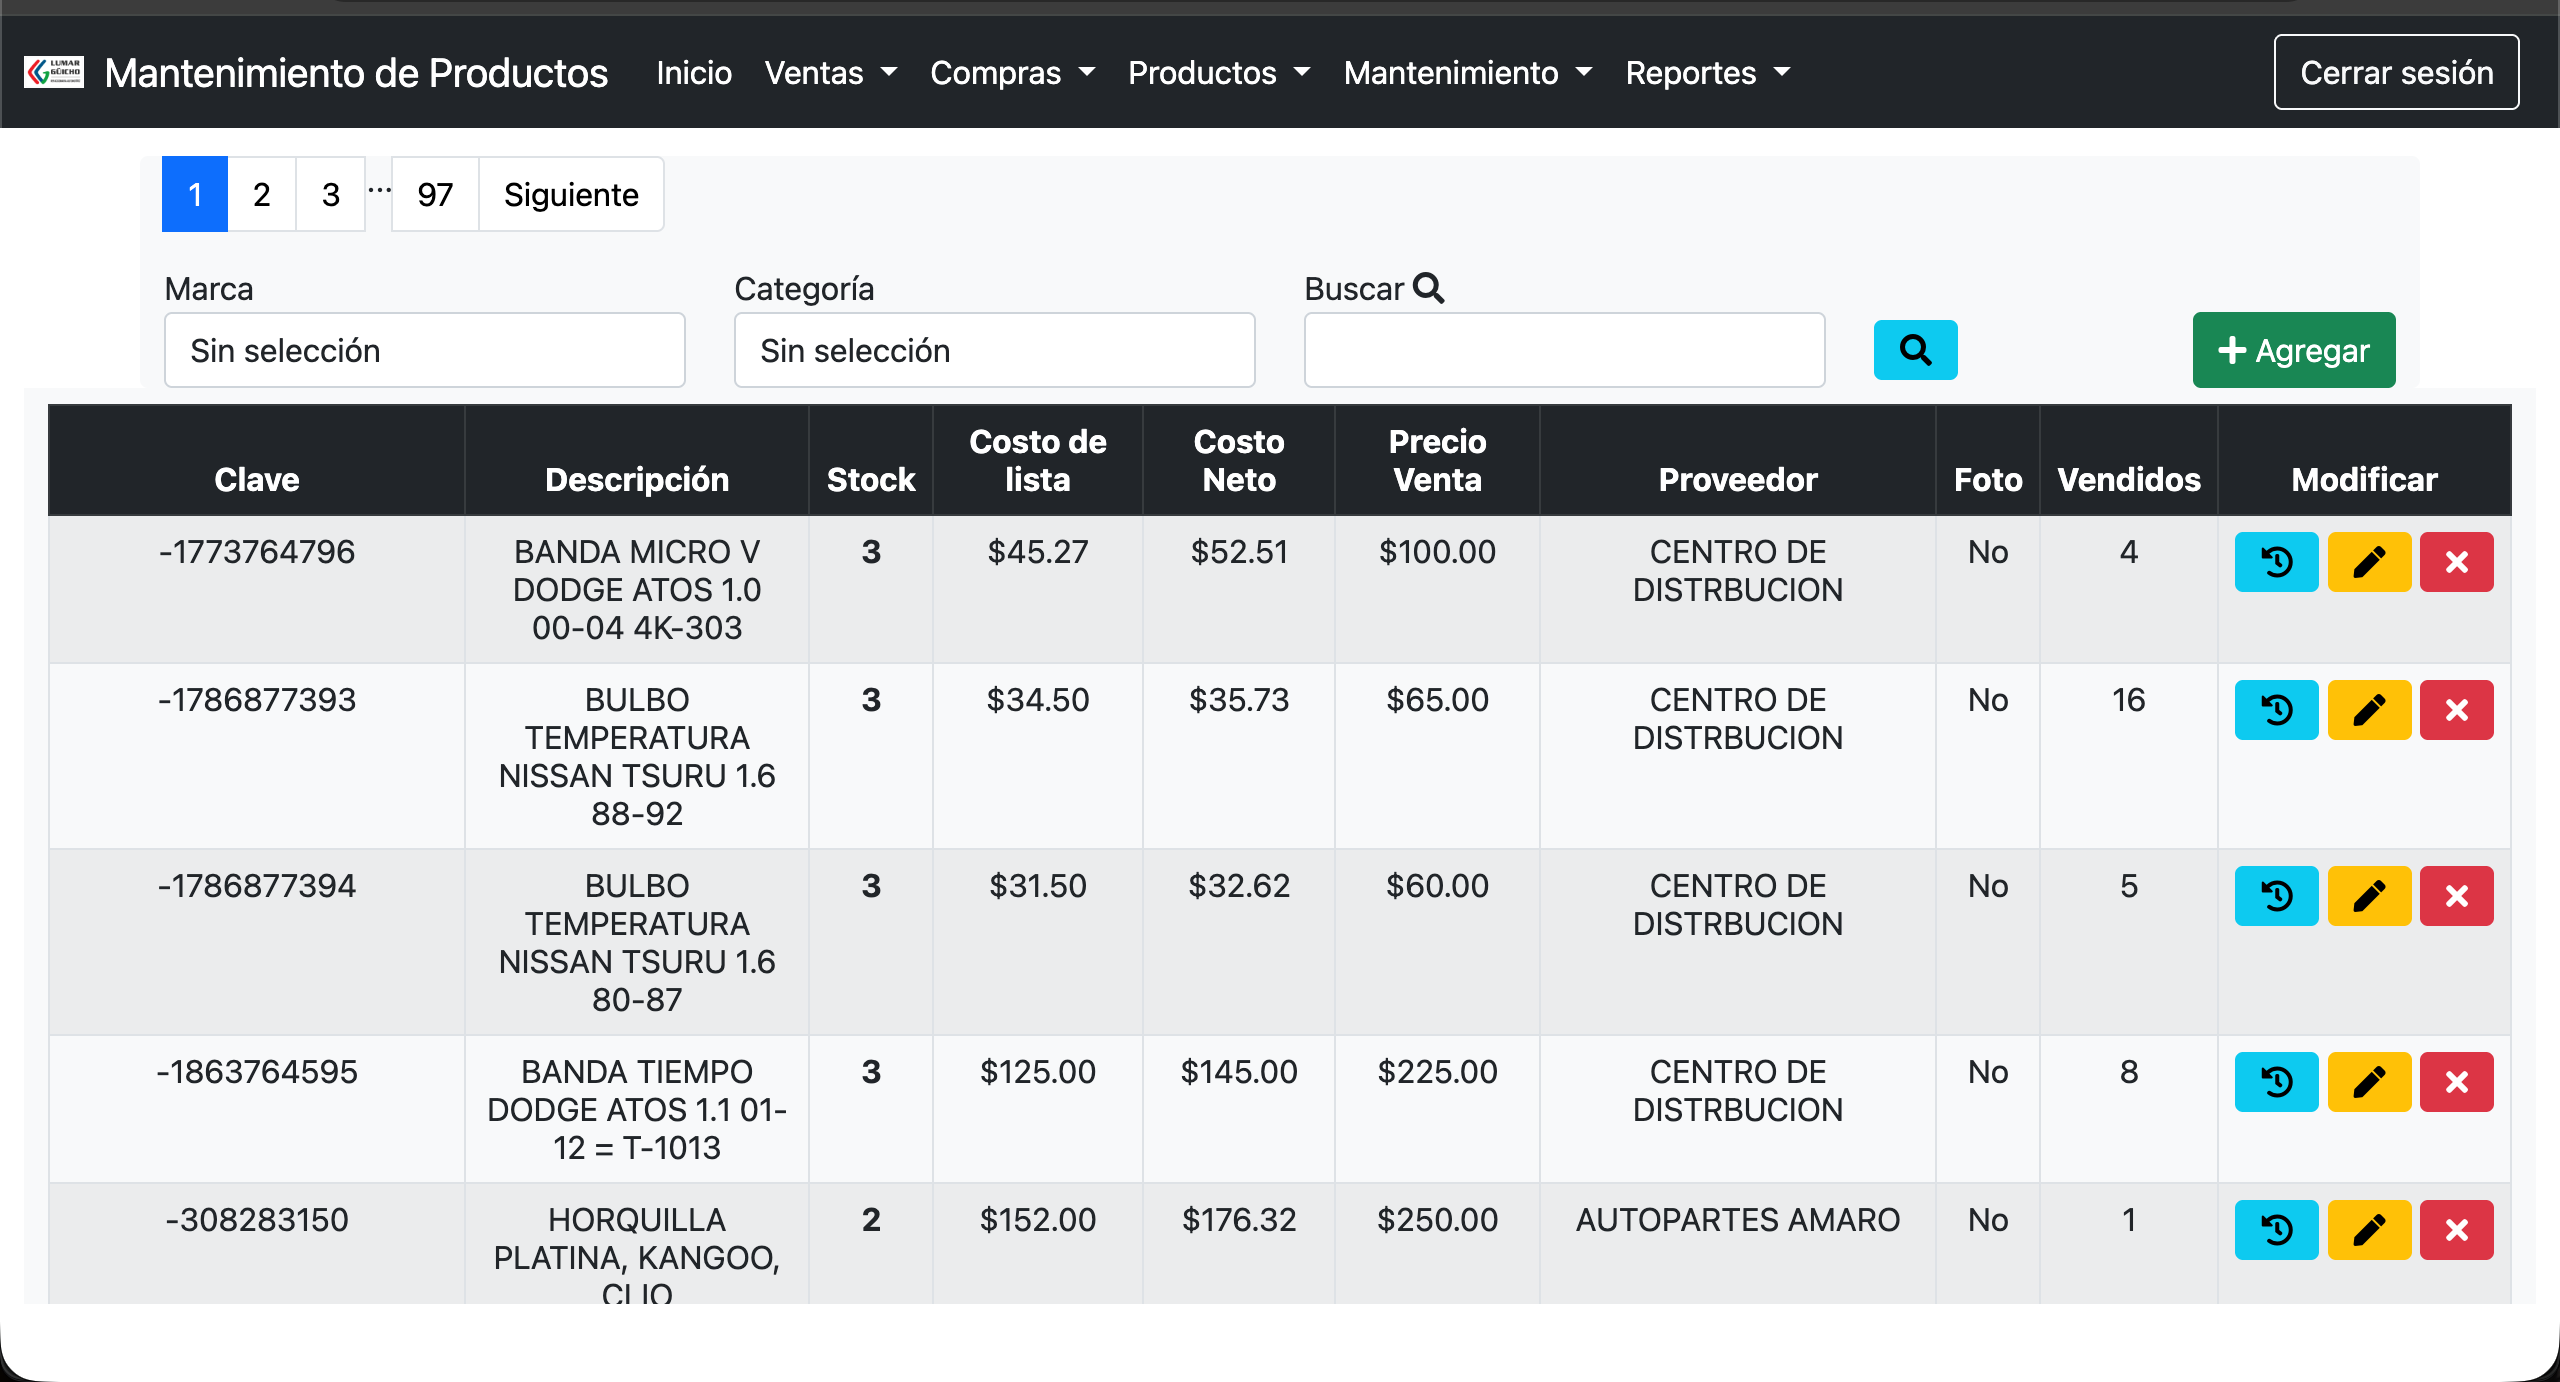The width and height of the screenshot is (2560, 1382).
Task: Edit the HORQUILLA PLATINA row
Action: pyautogui.click(x=2369, y=1229)
